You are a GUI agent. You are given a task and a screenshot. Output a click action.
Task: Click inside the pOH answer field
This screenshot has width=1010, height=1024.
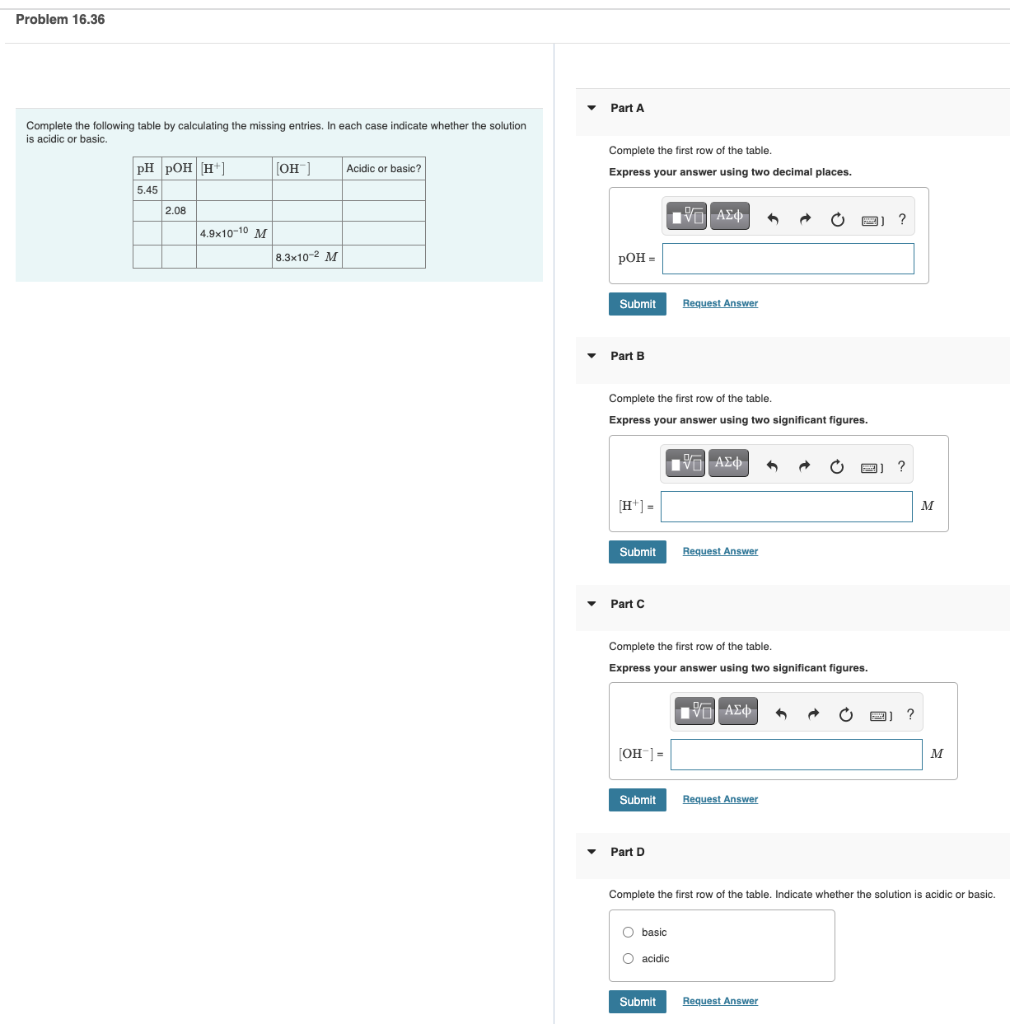787,258
